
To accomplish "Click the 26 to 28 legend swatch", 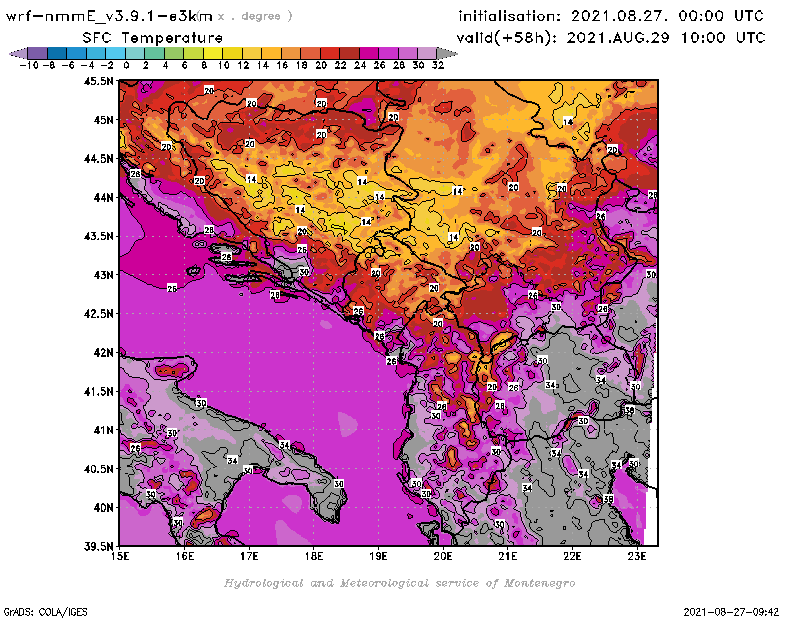I will pos(388,53).
